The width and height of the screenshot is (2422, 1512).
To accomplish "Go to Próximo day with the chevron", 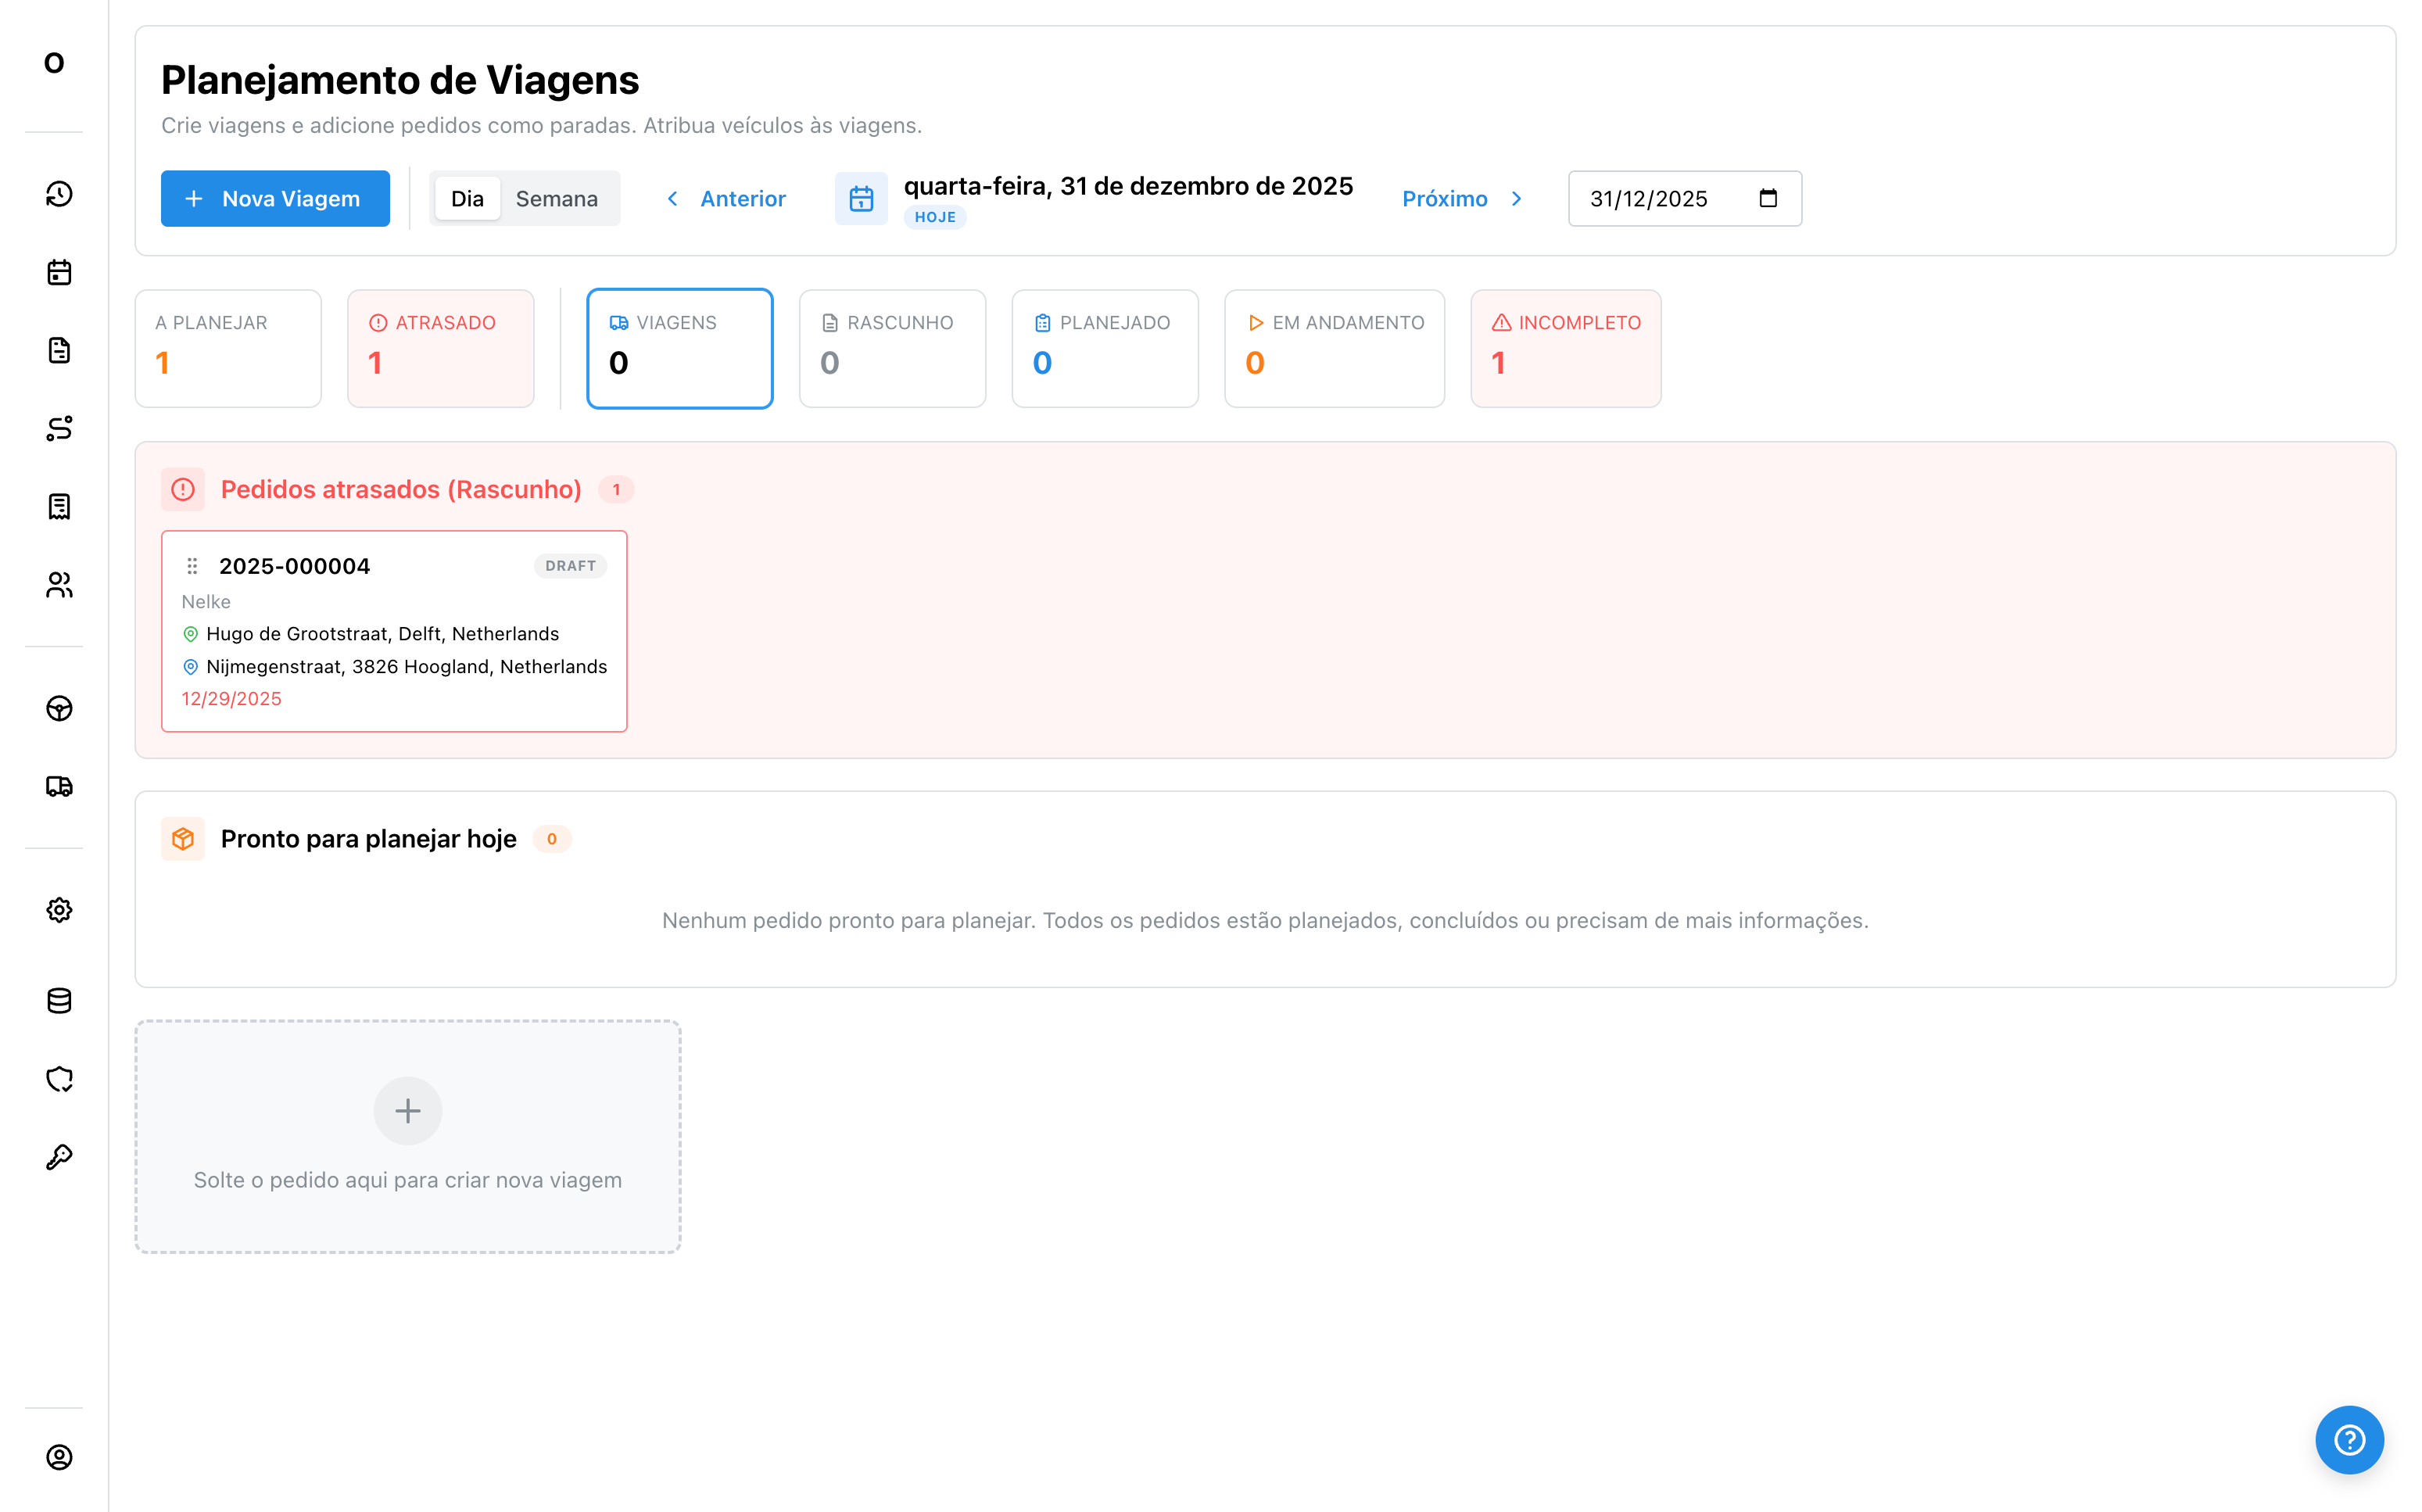I will 1517,198.
